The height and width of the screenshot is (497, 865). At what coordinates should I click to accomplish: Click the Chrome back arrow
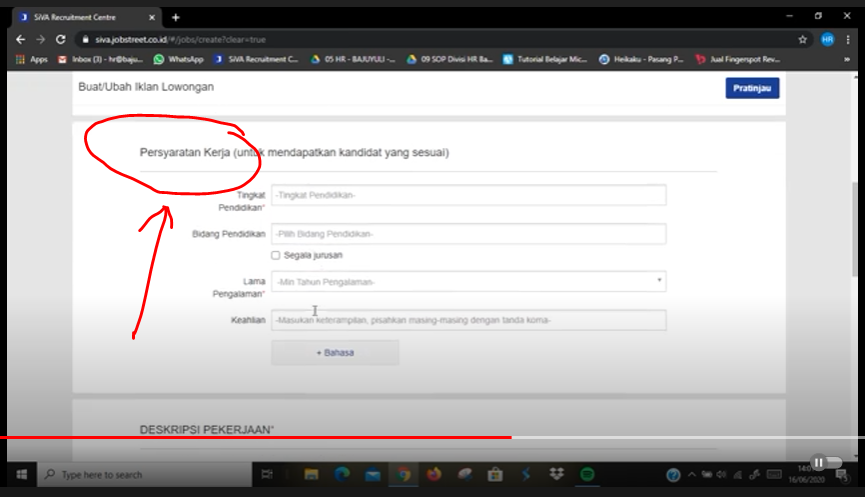pyautogui.click(x=22, y=39)
